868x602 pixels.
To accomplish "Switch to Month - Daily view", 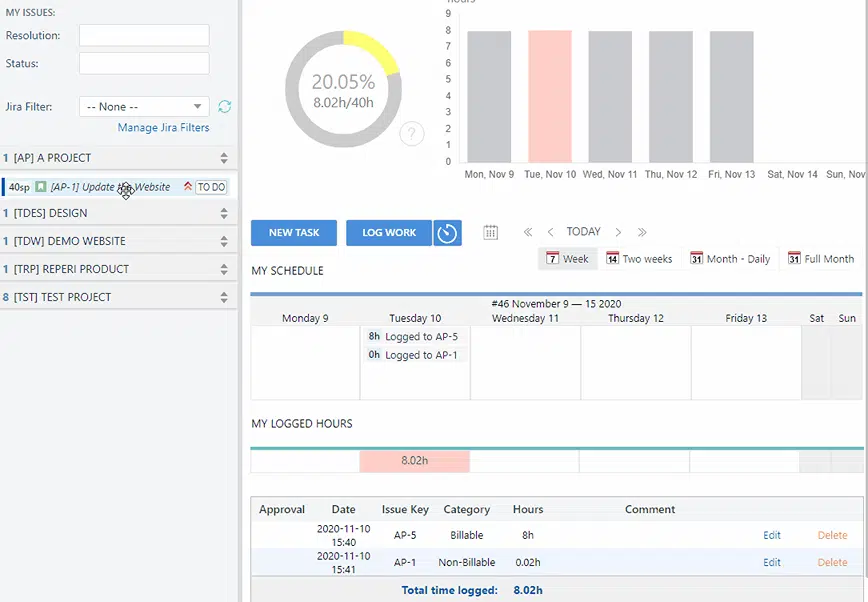I will pos(730,259).
